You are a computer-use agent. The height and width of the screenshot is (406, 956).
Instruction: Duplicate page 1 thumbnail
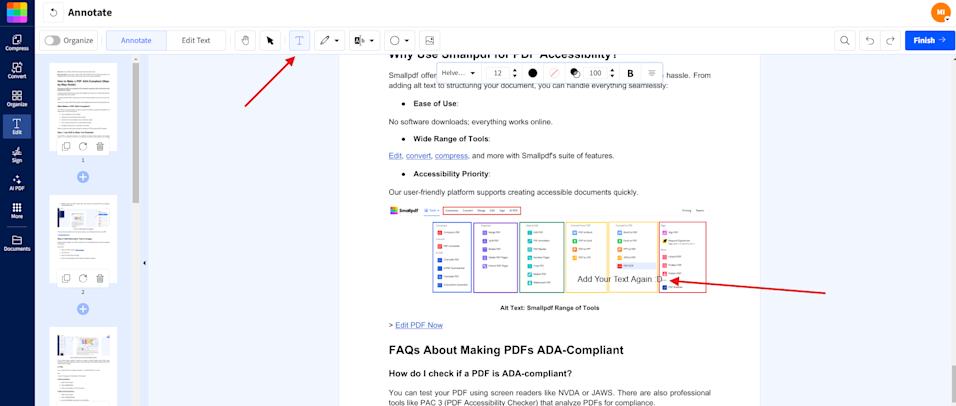coord(66,146)
